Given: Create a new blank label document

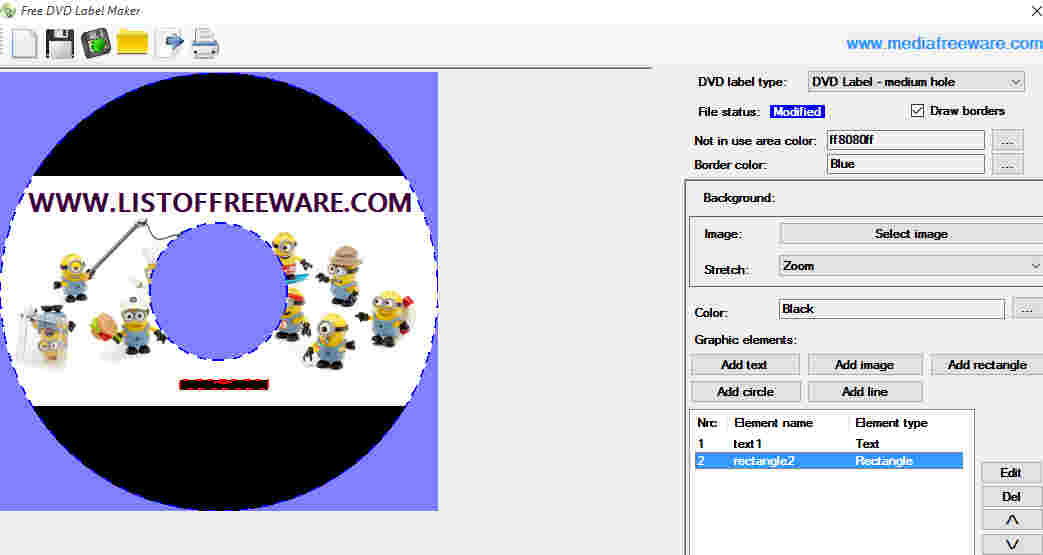Looking at the screenshot, I should [24, 44].
